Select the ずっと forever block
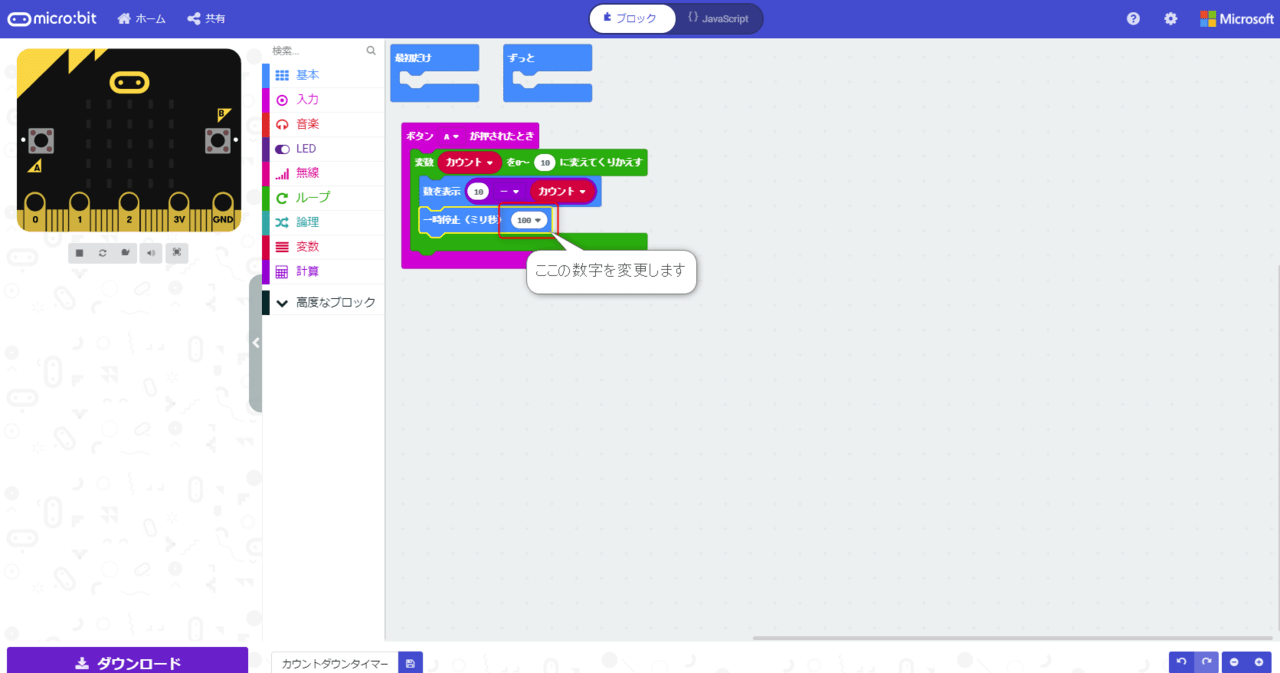Screen dimensions: 1280x673 547,72
